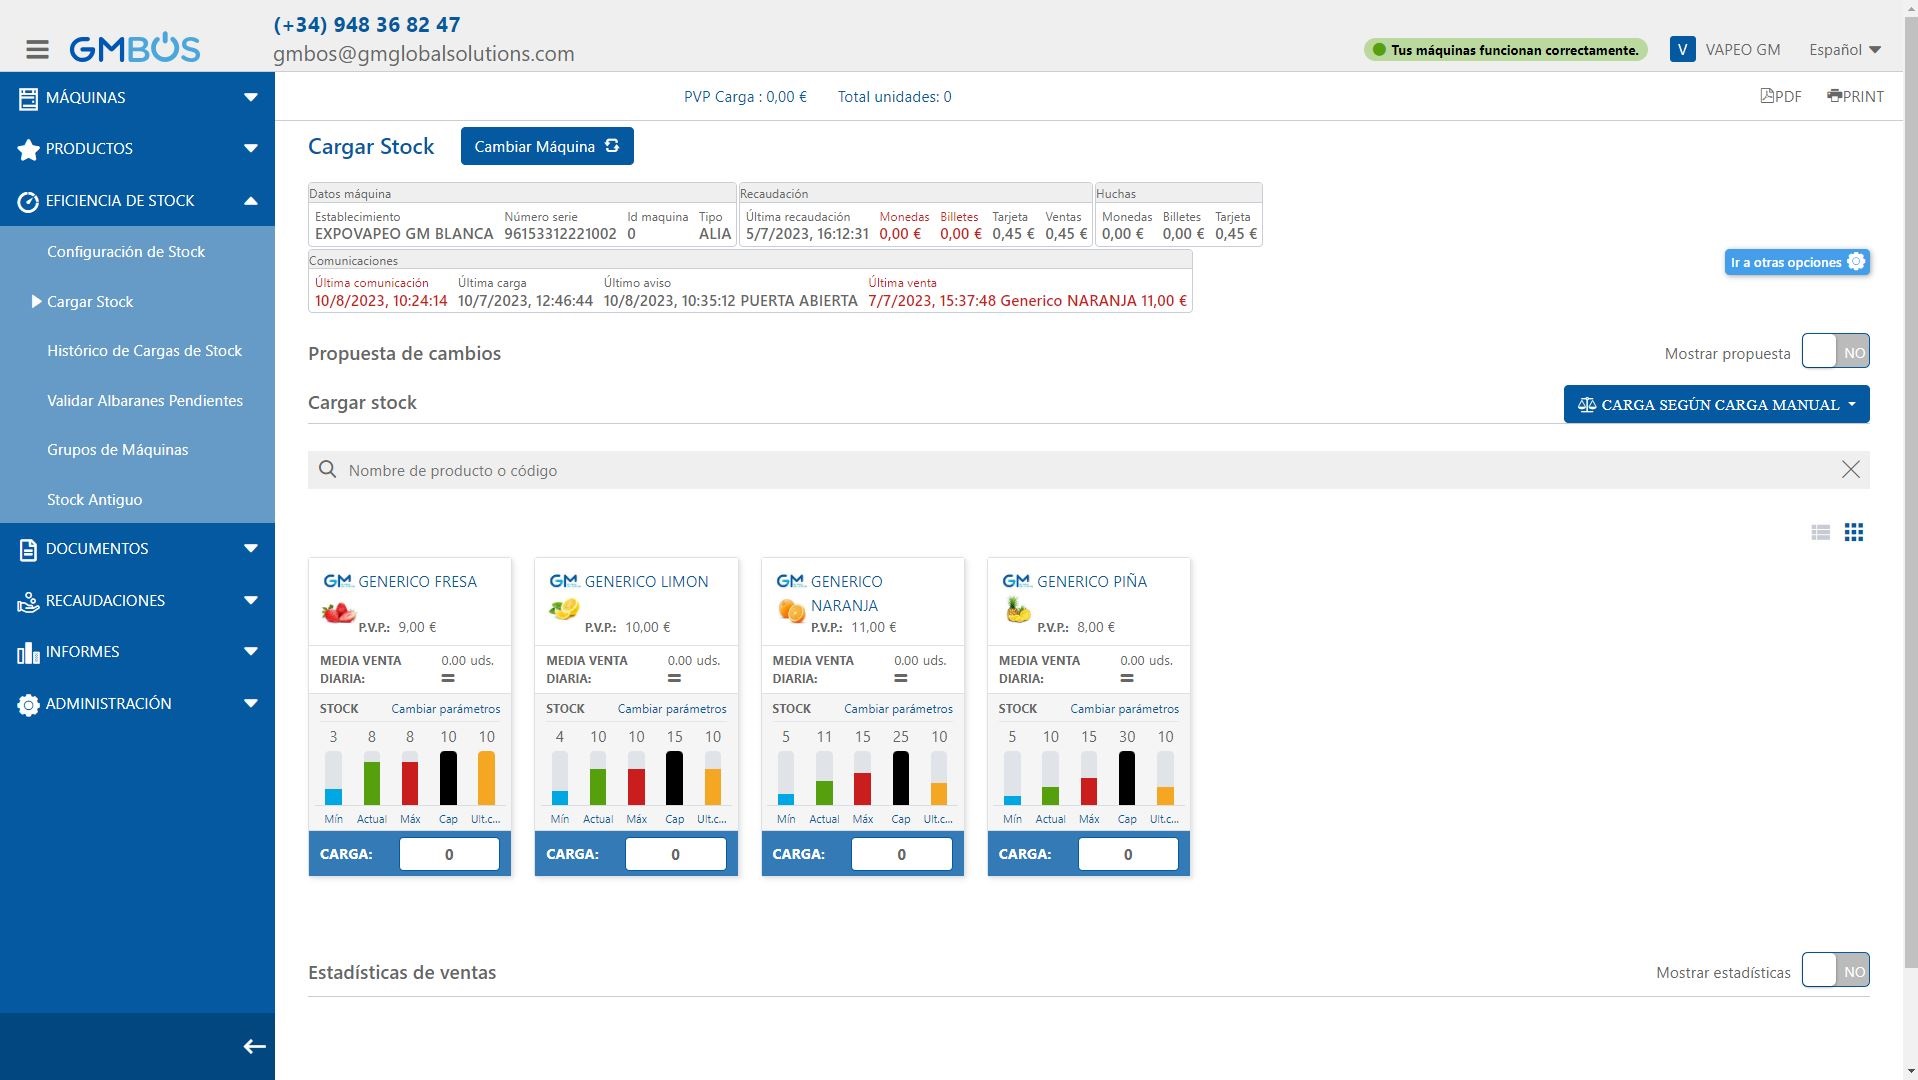This screenshot has height=1080, width=1918.
Task: Open Histórico de Cargas de Stock
Action: (144, 351)
